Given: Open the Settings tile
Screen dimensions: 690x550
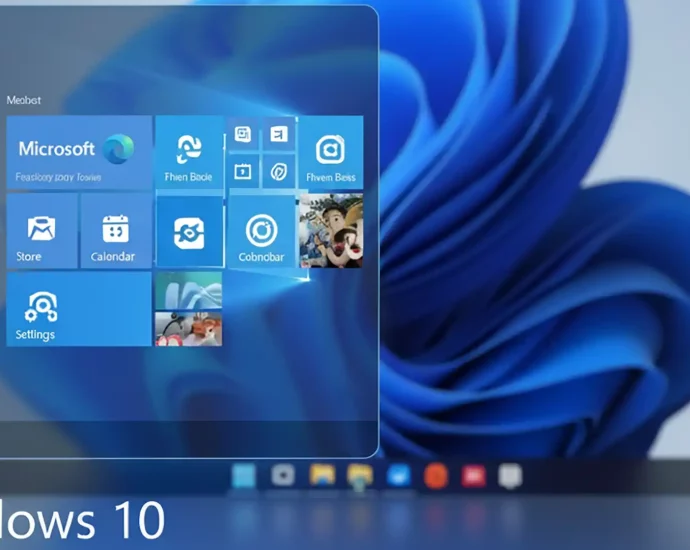Looking at the screenshot, I should click(79, 309).
